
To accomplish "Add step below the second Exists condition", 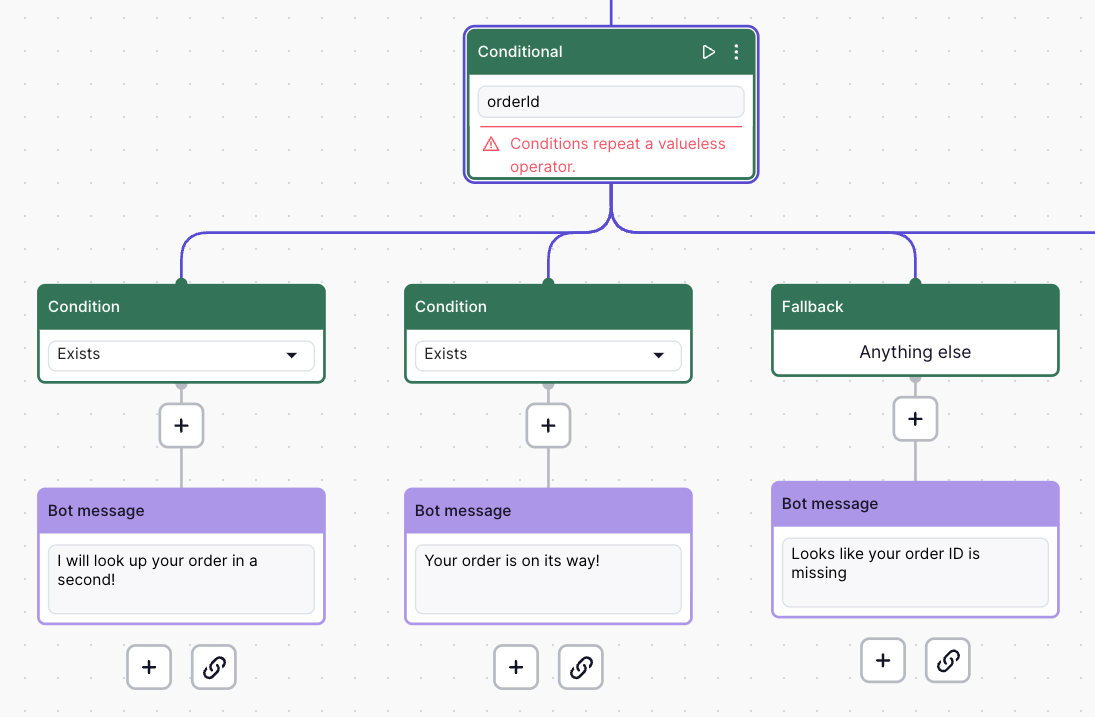I will (548, 425).
